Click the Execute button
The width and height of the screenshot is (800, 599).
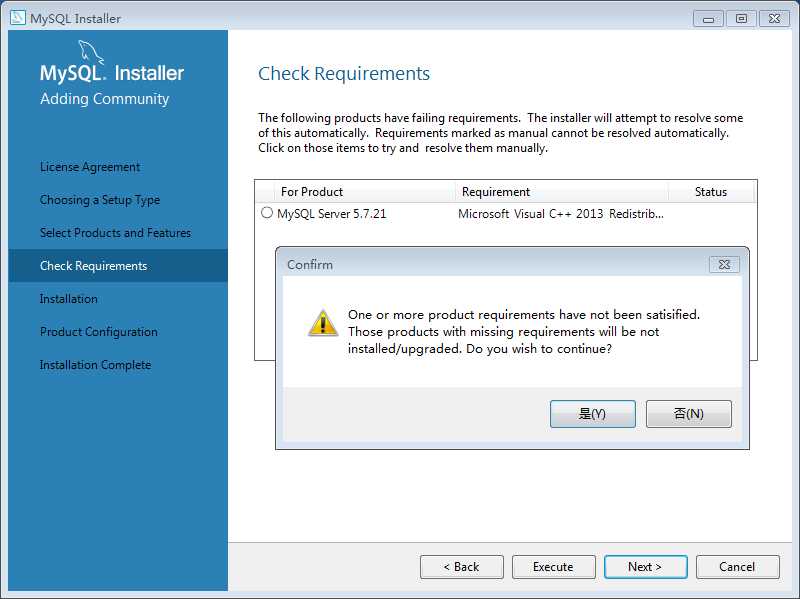(x=554, y=567)
